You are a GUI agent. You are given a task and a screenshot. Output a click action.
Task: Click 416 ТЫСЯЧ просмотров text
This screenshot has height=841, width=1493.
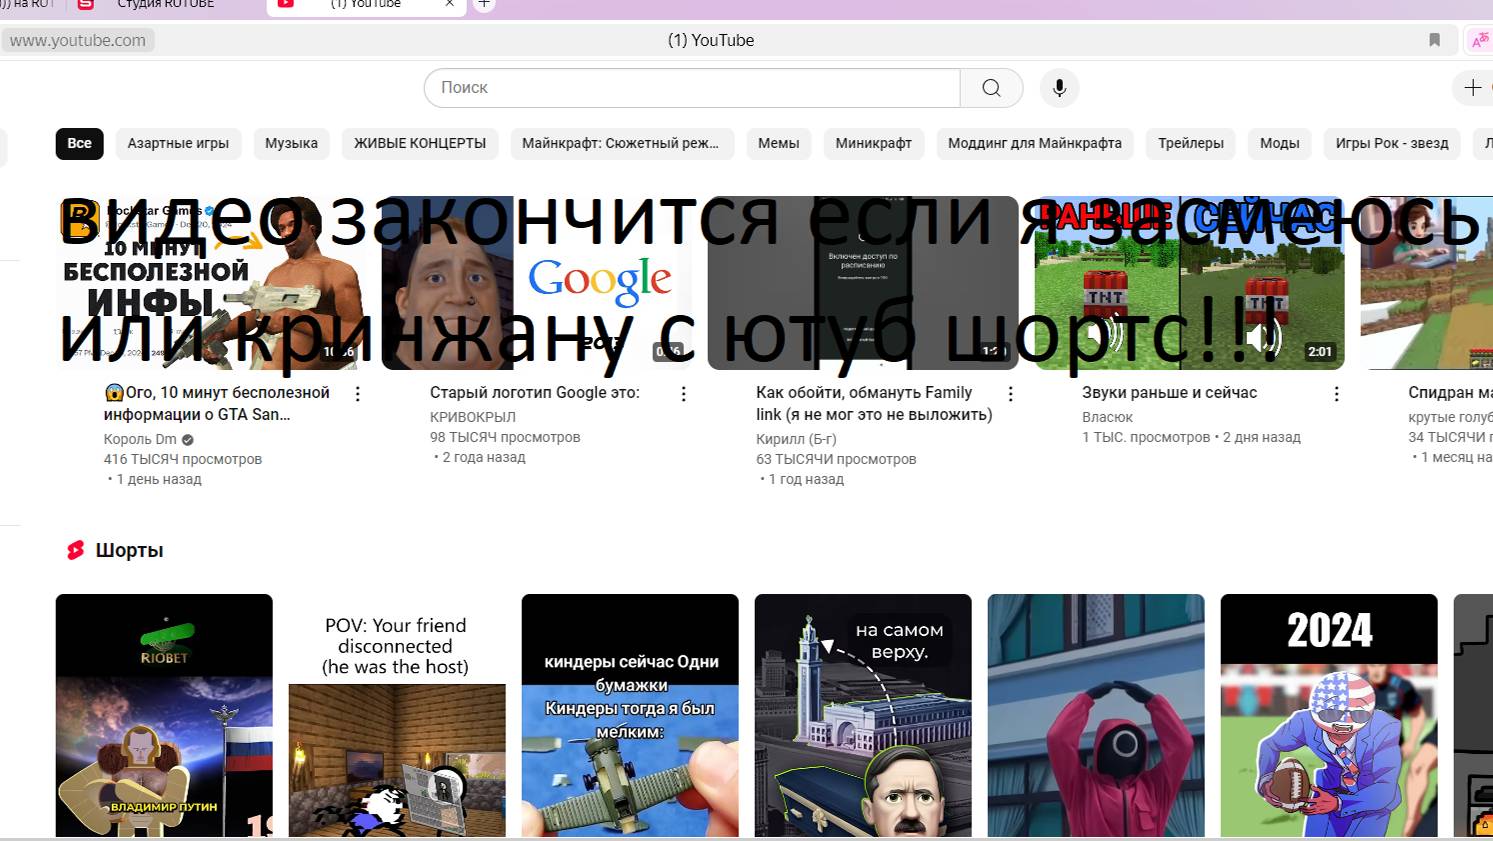point(183,459)
